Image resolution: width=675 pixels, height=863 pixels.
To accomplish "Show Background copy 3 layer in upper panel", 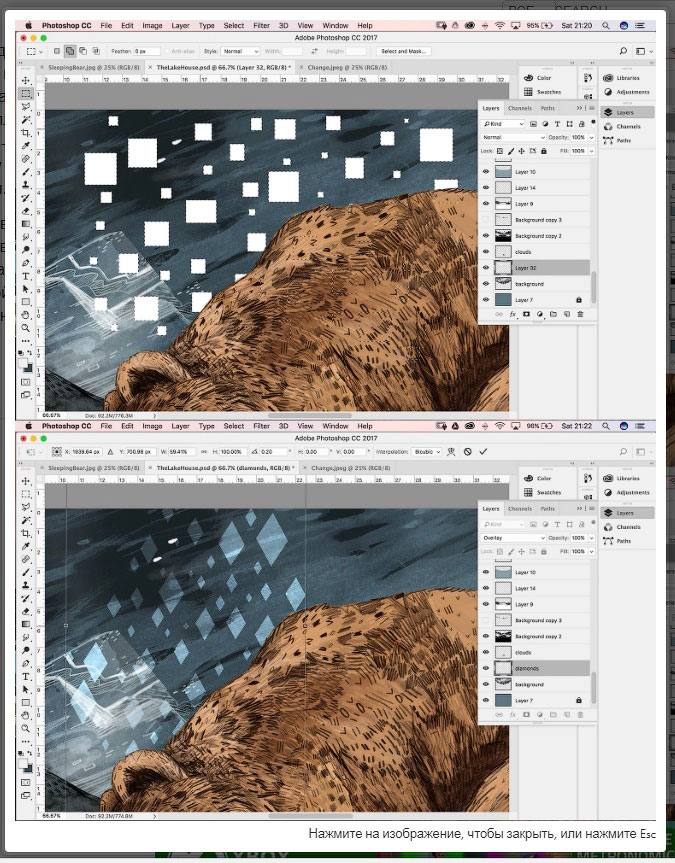I will (x=486, y=220).
